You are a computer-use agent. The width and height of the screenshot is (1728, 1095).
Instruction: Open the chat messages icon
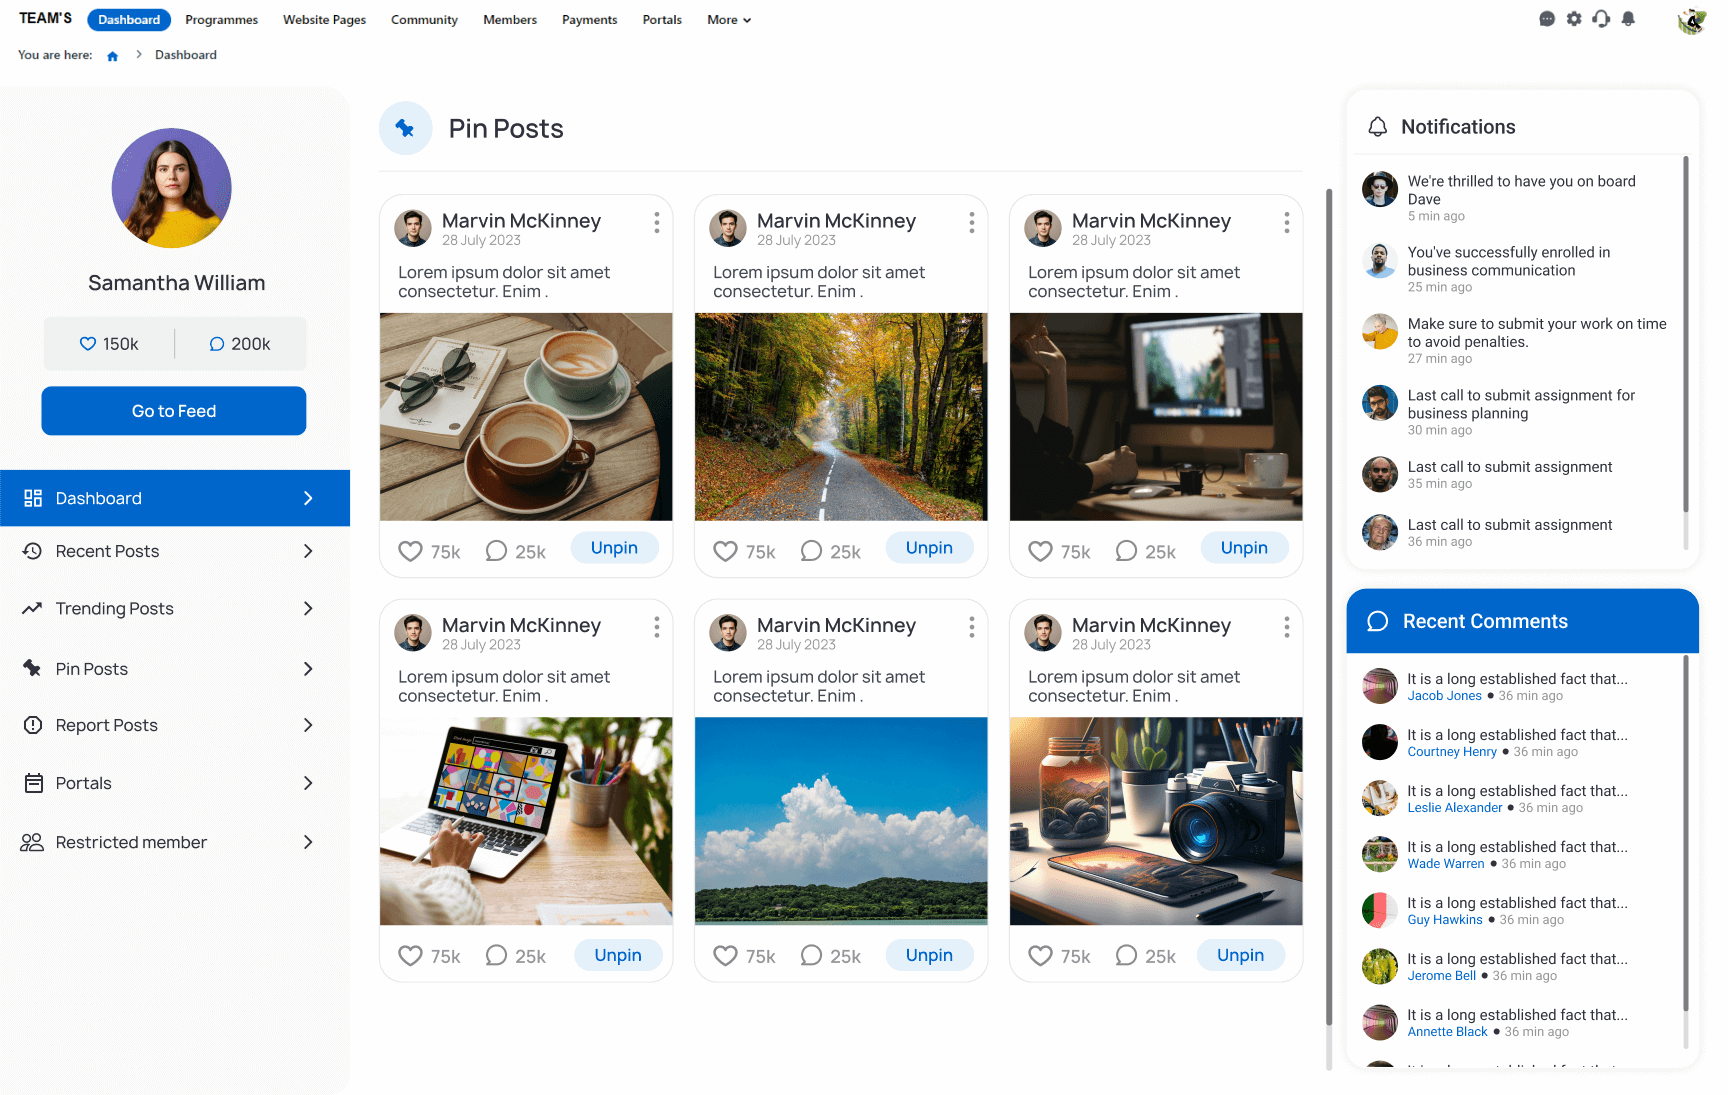tap(1547, 19)
